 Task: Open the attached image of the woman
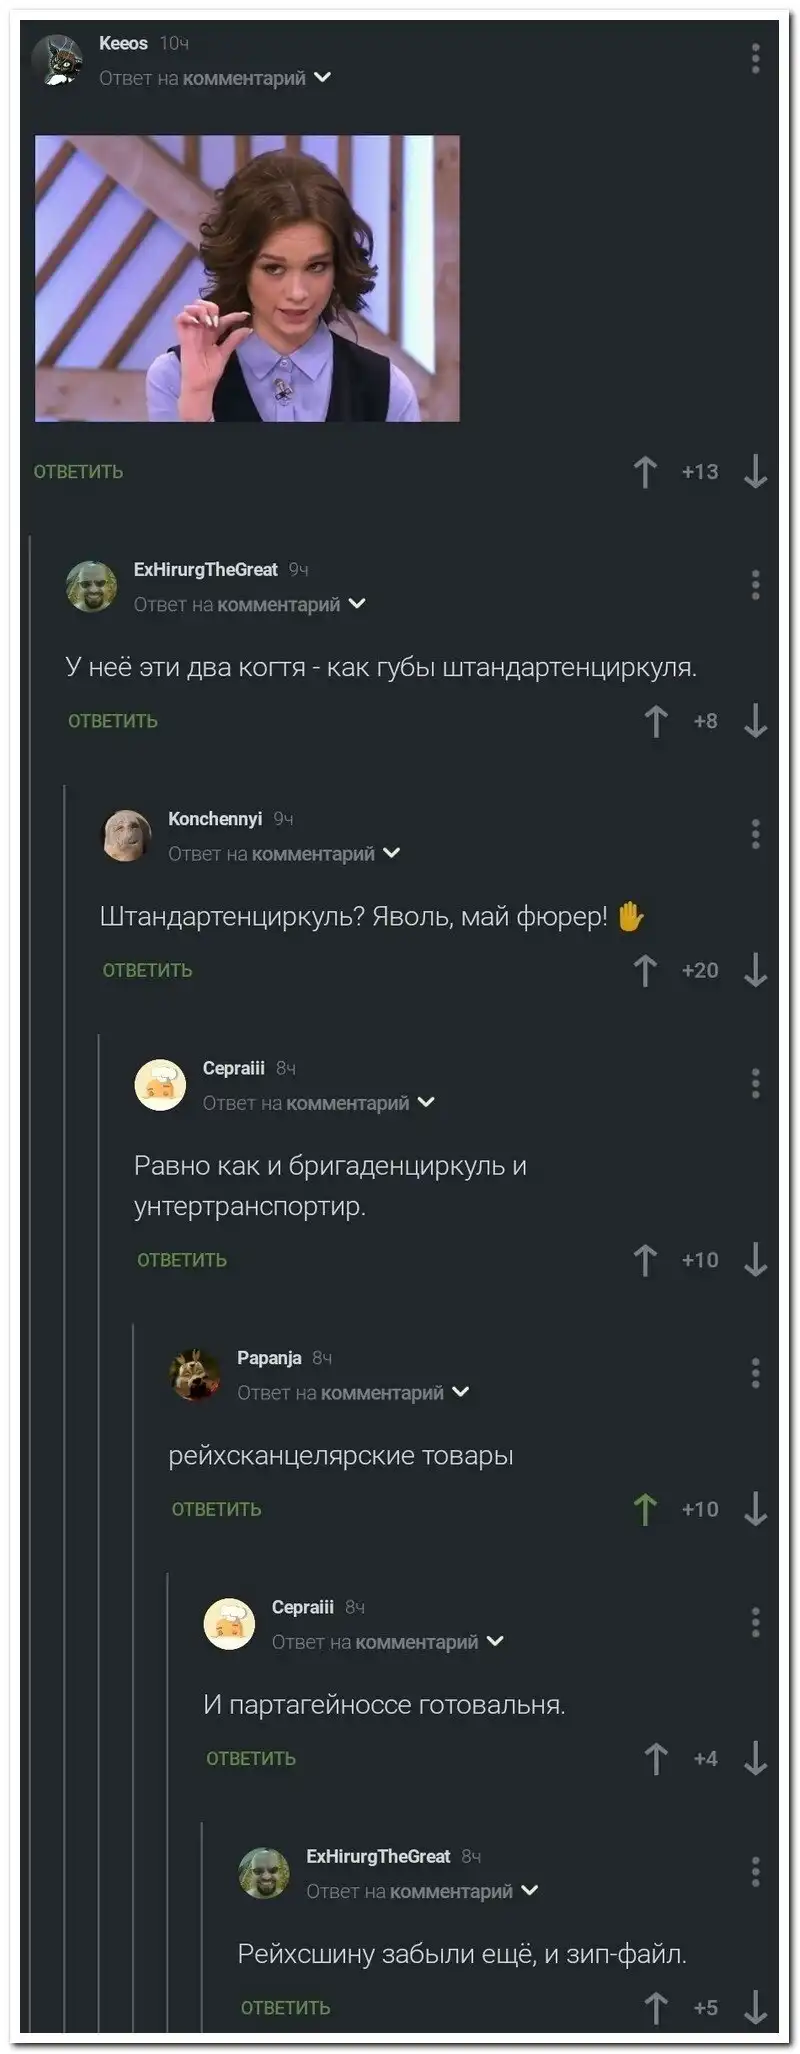click(x=247, y=278)
